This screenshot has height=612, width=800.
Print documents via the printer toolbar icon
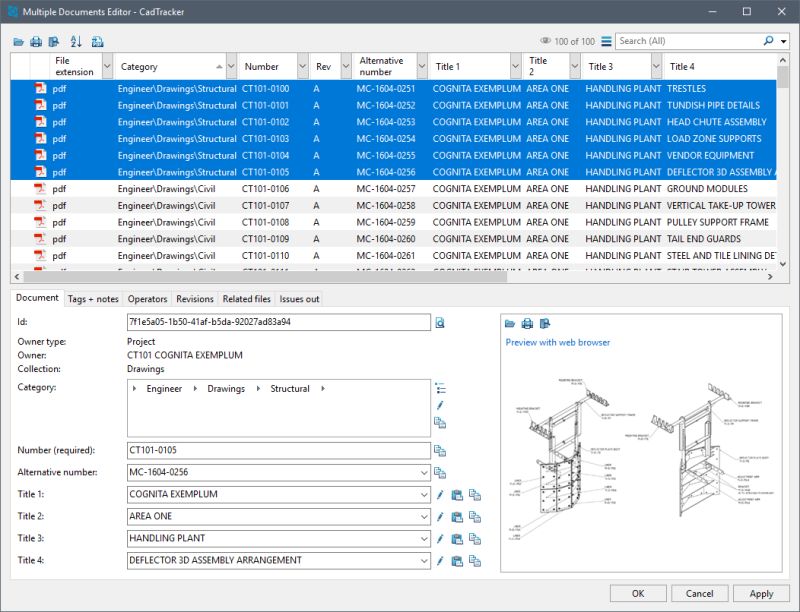click(35, 42)
